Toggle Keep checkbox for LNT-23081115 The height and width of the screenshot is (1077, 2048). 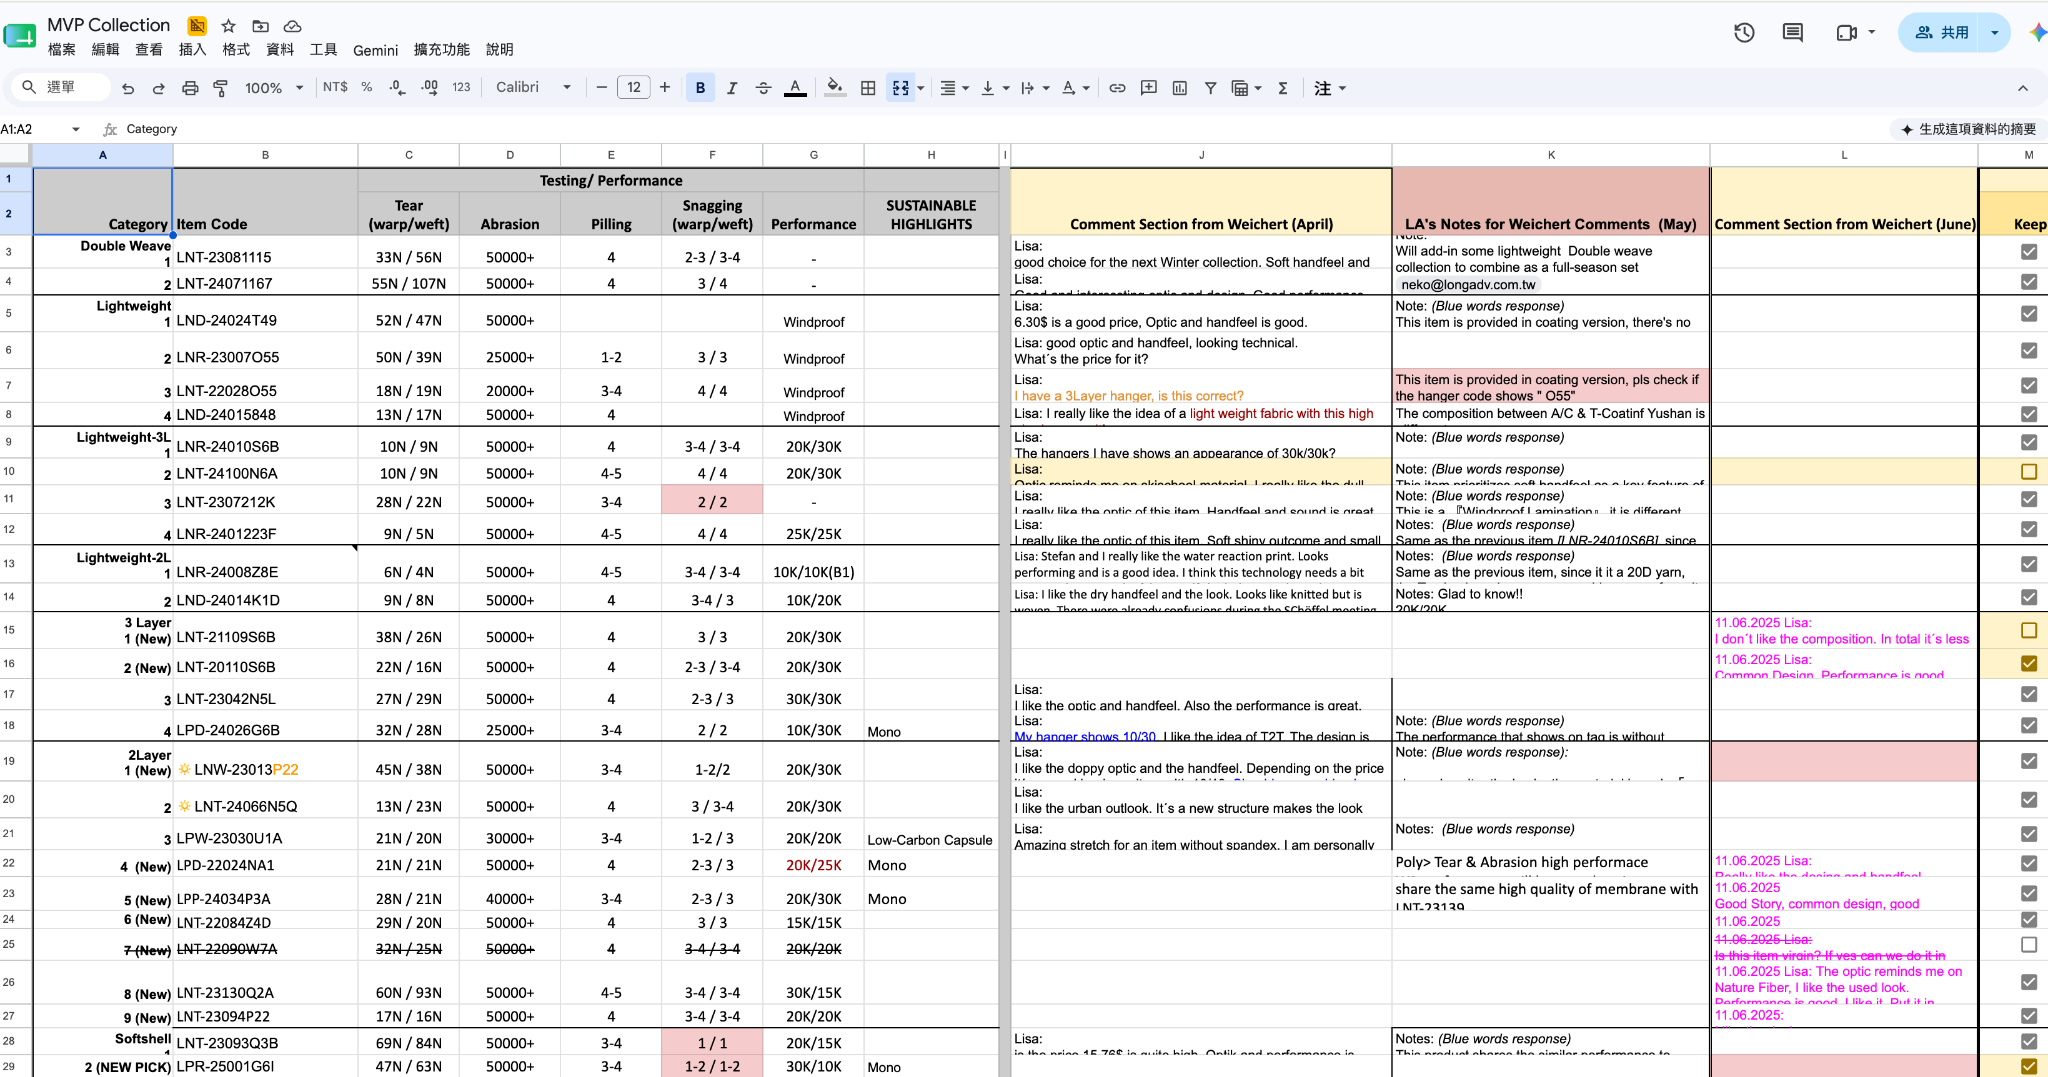[x=2029, y=252]
